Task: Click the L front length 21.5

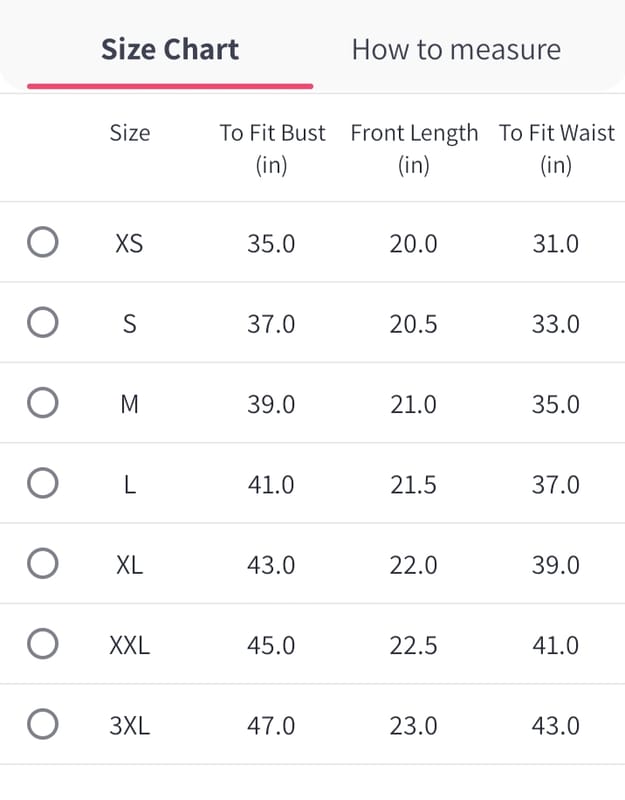Action: (413, 484)
